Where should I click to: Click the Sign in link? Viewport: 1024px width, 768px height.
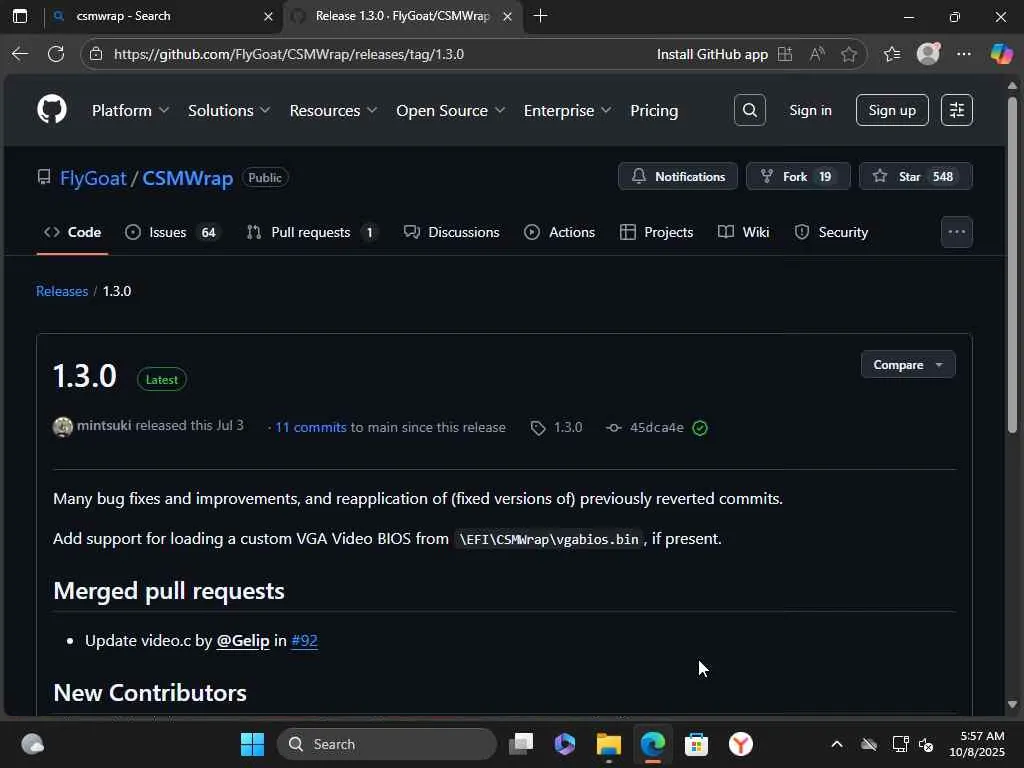[x=810, y=110]
